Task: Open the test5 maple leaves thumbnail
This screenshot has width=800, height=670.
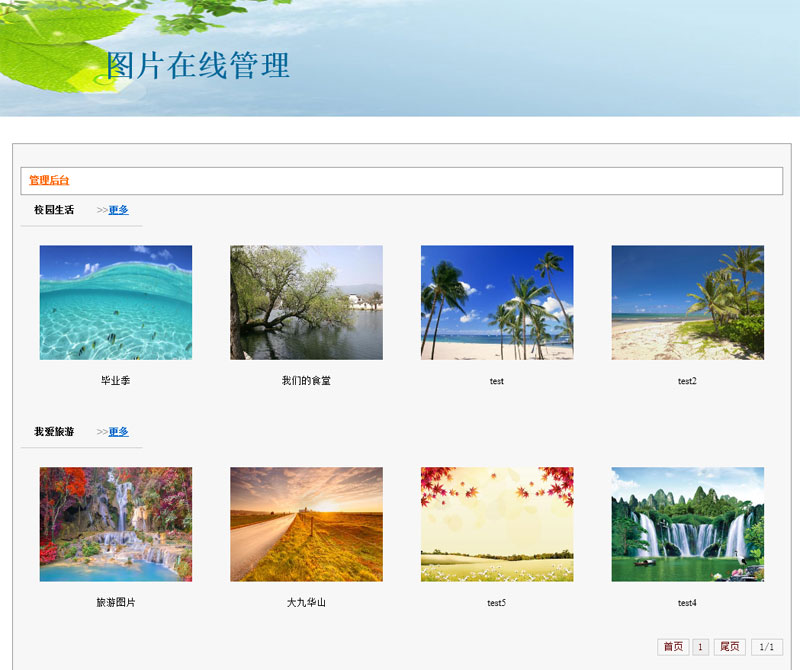Action: 497,525
